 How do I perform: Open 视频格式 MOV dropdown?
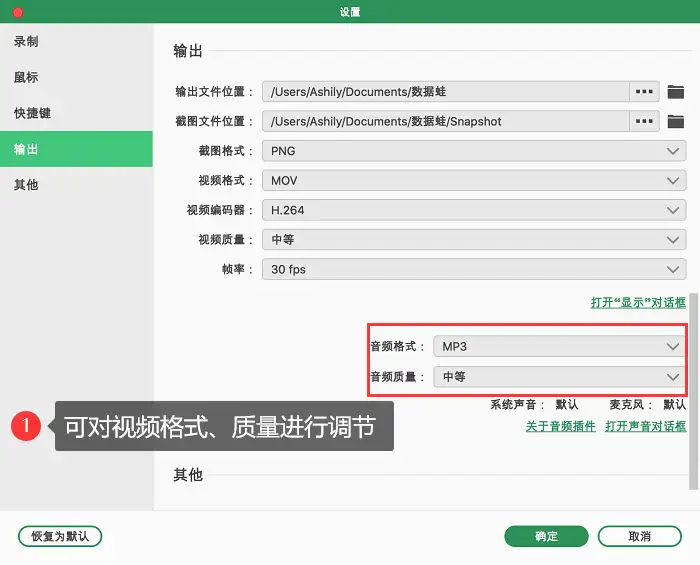tap(474, 180)
